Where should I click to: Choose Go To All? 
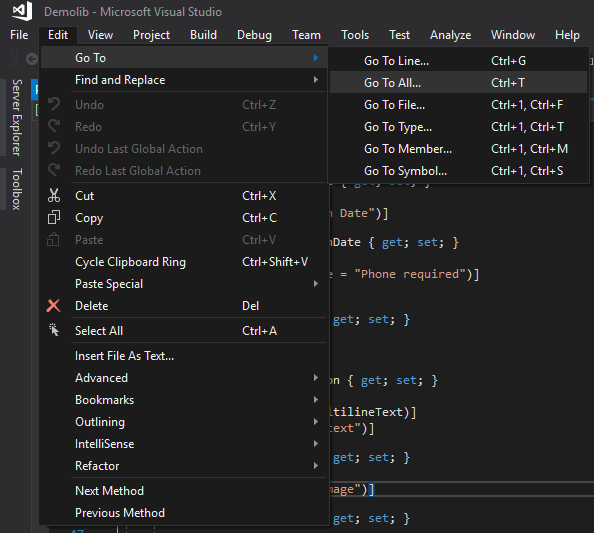[x=458, y=83]
